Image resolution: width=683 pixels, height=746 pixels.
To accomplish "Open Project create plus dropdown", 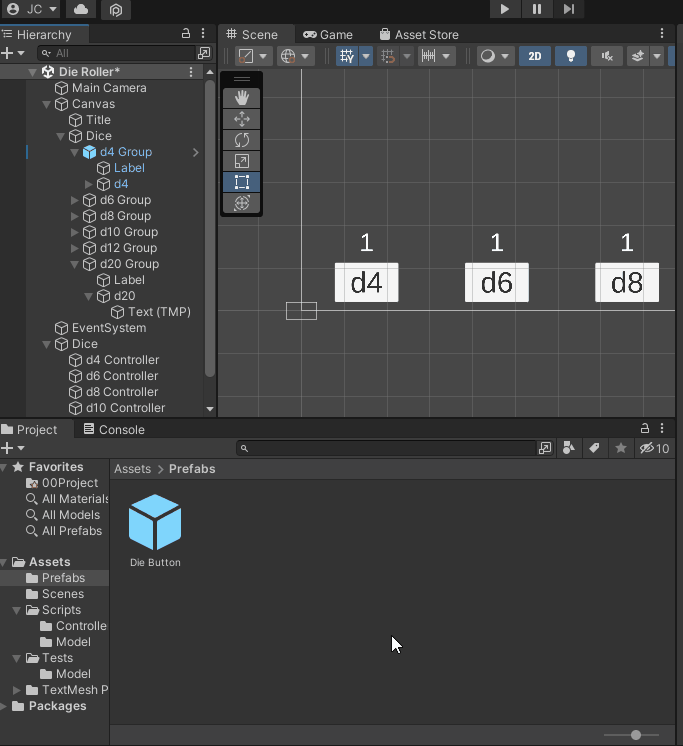I will tap(13, 448).
